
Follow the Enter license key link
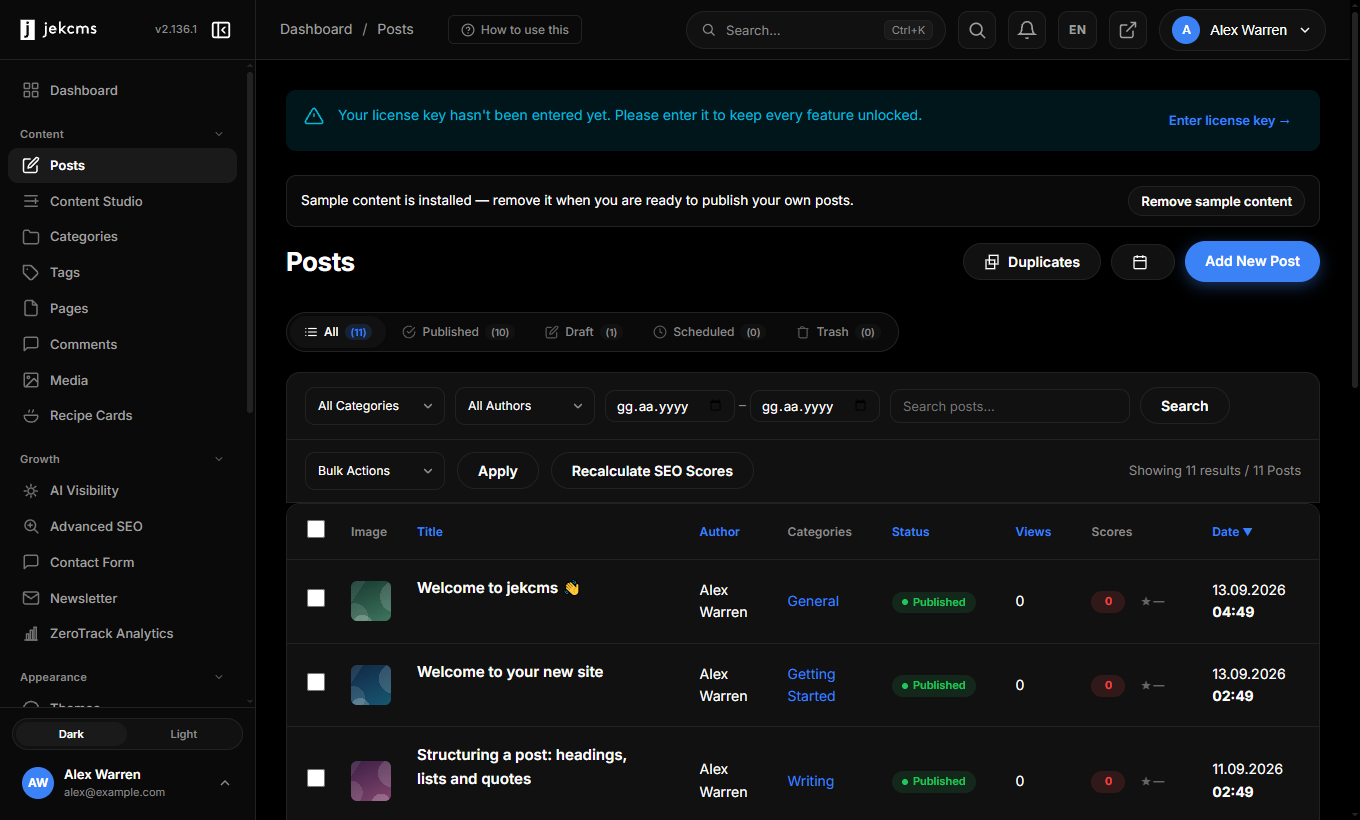(1230, 121)
